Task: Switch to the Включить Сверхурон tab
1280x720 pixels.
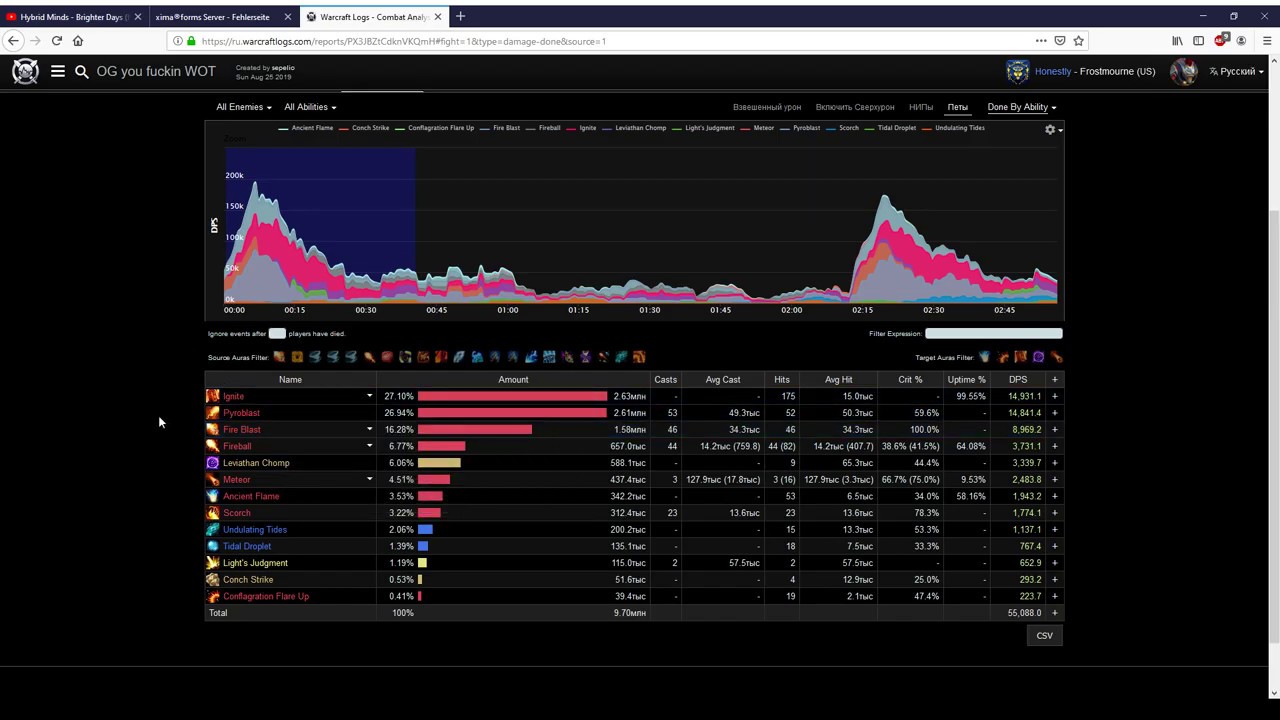Action: click(855, 107)
